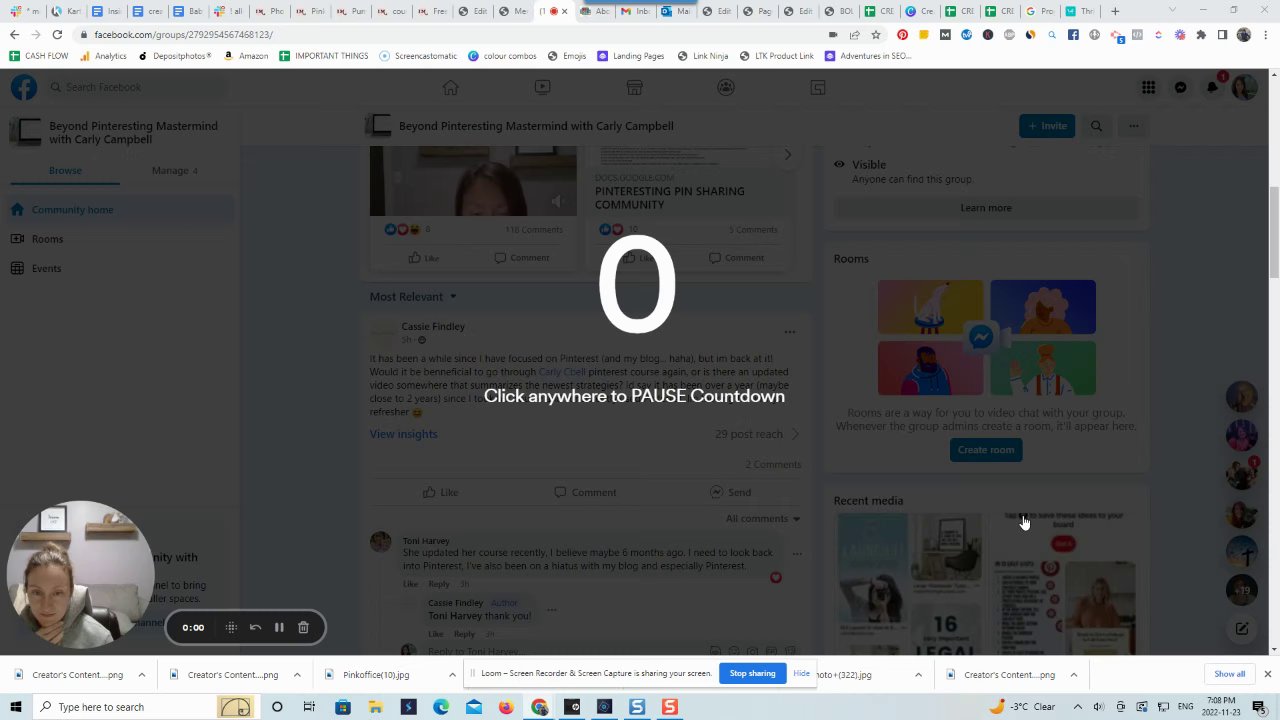Select the Manage tab
Screen dimensions: 1280x720
pos(174,171)
